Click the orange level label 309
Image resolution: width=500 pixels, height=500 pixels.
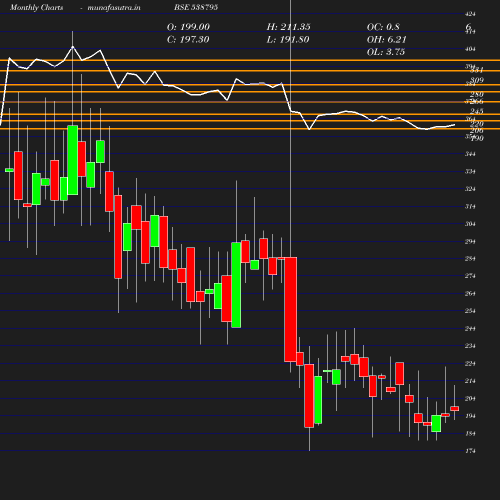[x=477, y=80]
